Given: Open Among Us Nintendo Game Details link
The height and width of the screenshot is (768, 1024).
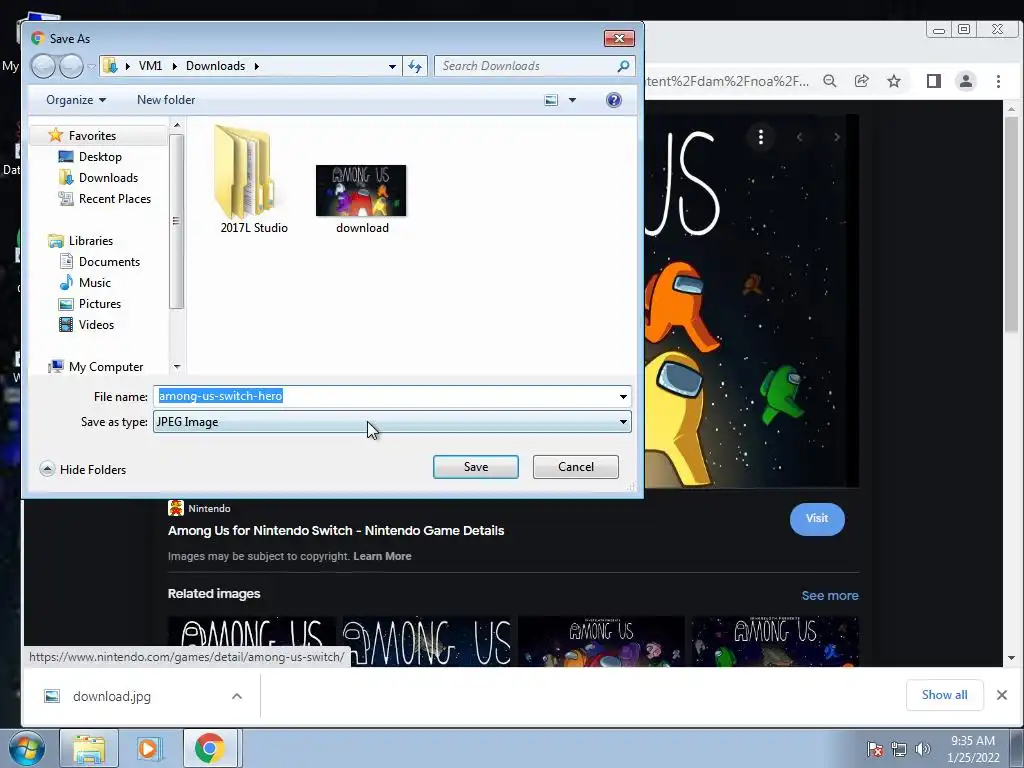Looking at the screenshot, I should coord(336,530).
